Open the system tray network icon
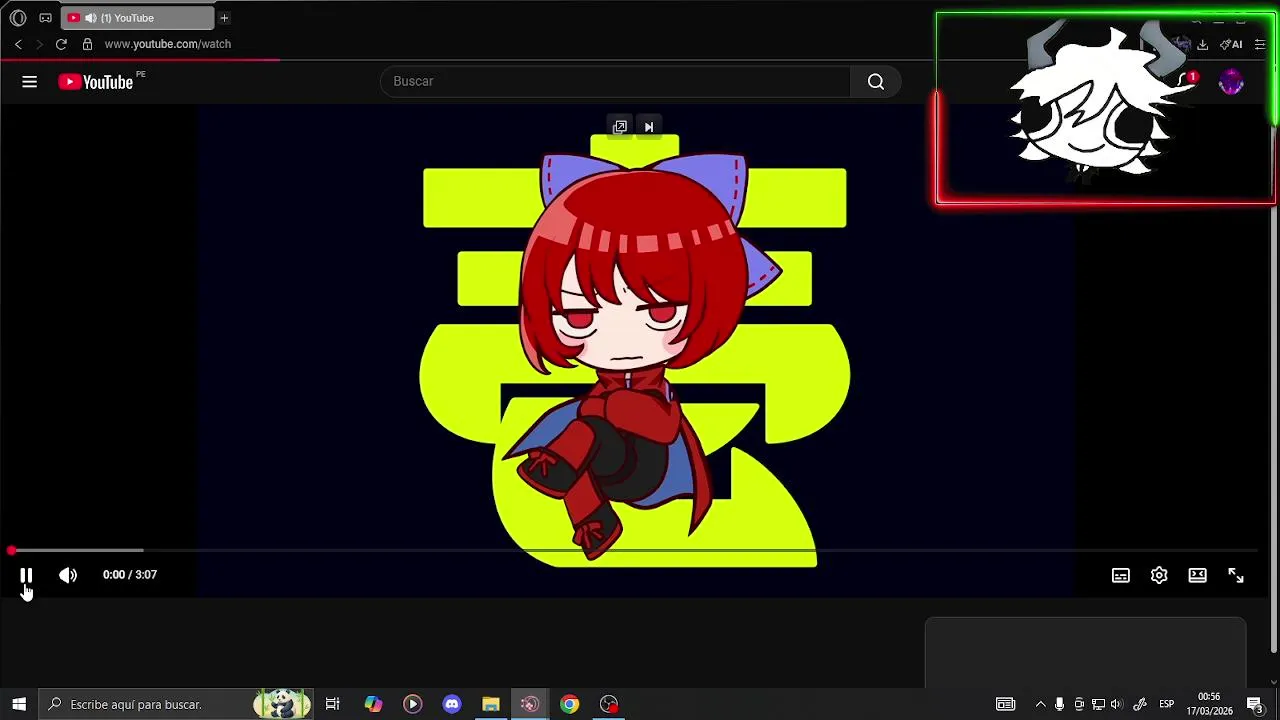Viewport: 1280px width, 720px height. coord(1098,704)
